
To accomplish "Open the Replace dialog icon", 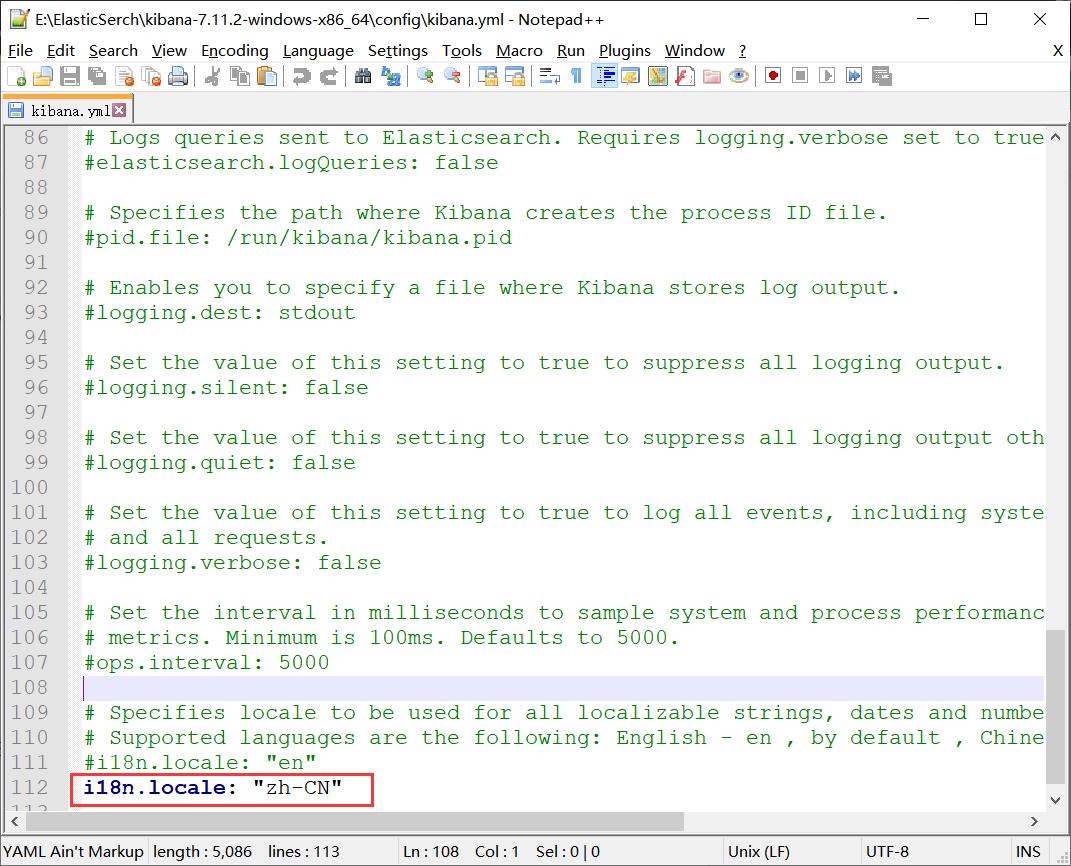I will click(390, 76).
